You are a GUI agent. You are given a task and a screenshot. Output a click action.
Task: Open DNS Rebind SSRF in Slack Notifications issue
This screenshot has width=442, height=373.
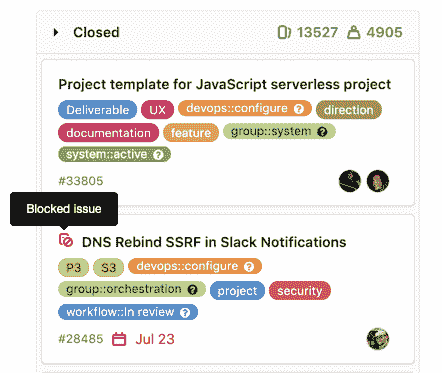214,242
